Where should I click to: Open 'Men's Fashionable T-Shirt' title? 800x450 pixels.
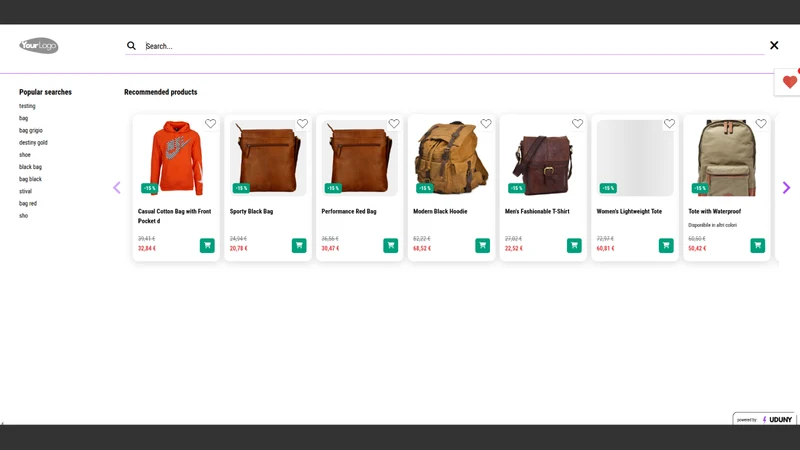point(537,211)
